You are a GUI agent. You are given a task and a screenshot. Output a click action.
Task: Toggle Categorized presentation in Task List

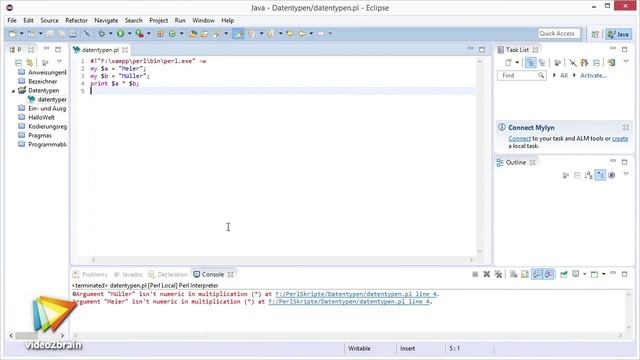(x=531, y=62)
